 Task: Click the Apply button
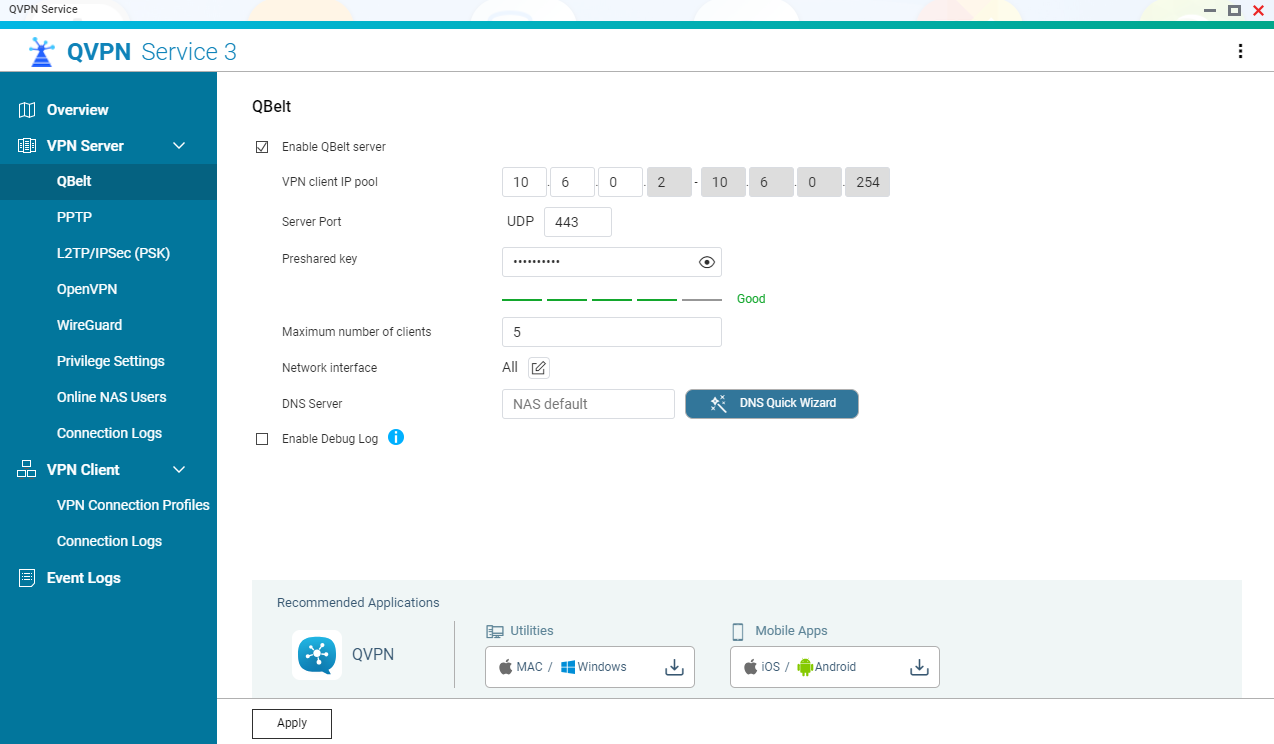point(291,723)
